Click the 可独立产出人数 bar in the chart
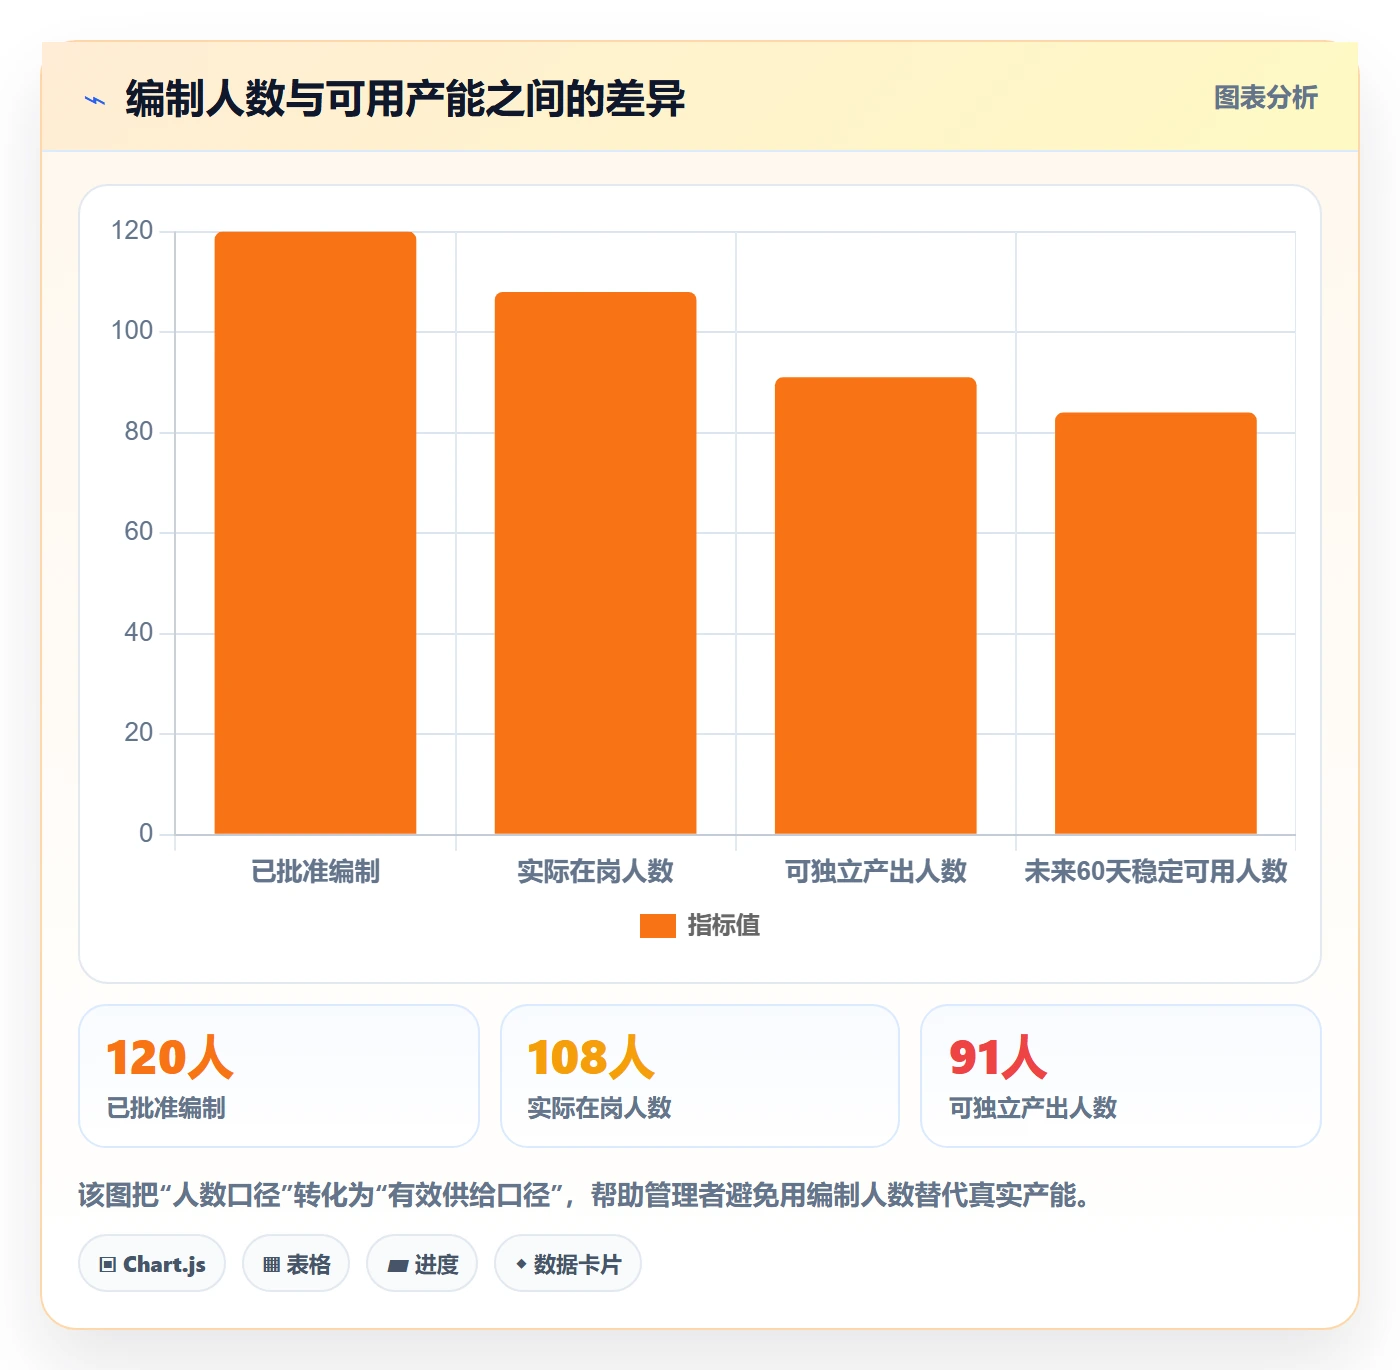Image resolution: width=1400 pixels, height=1370 pixels. pyautogui.click(x=875, y=606)
